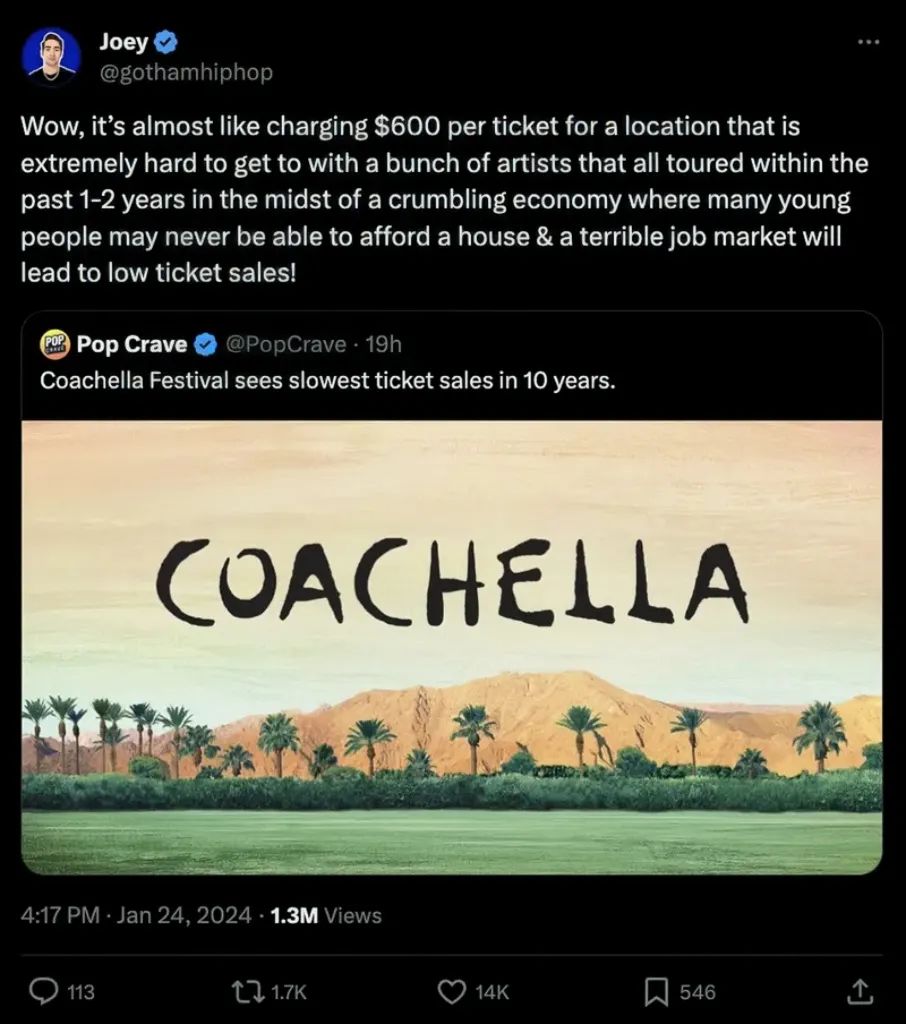Open the @gothamhiphop handle link
This screenshot has width=906, height=1024.
(186, 73)
